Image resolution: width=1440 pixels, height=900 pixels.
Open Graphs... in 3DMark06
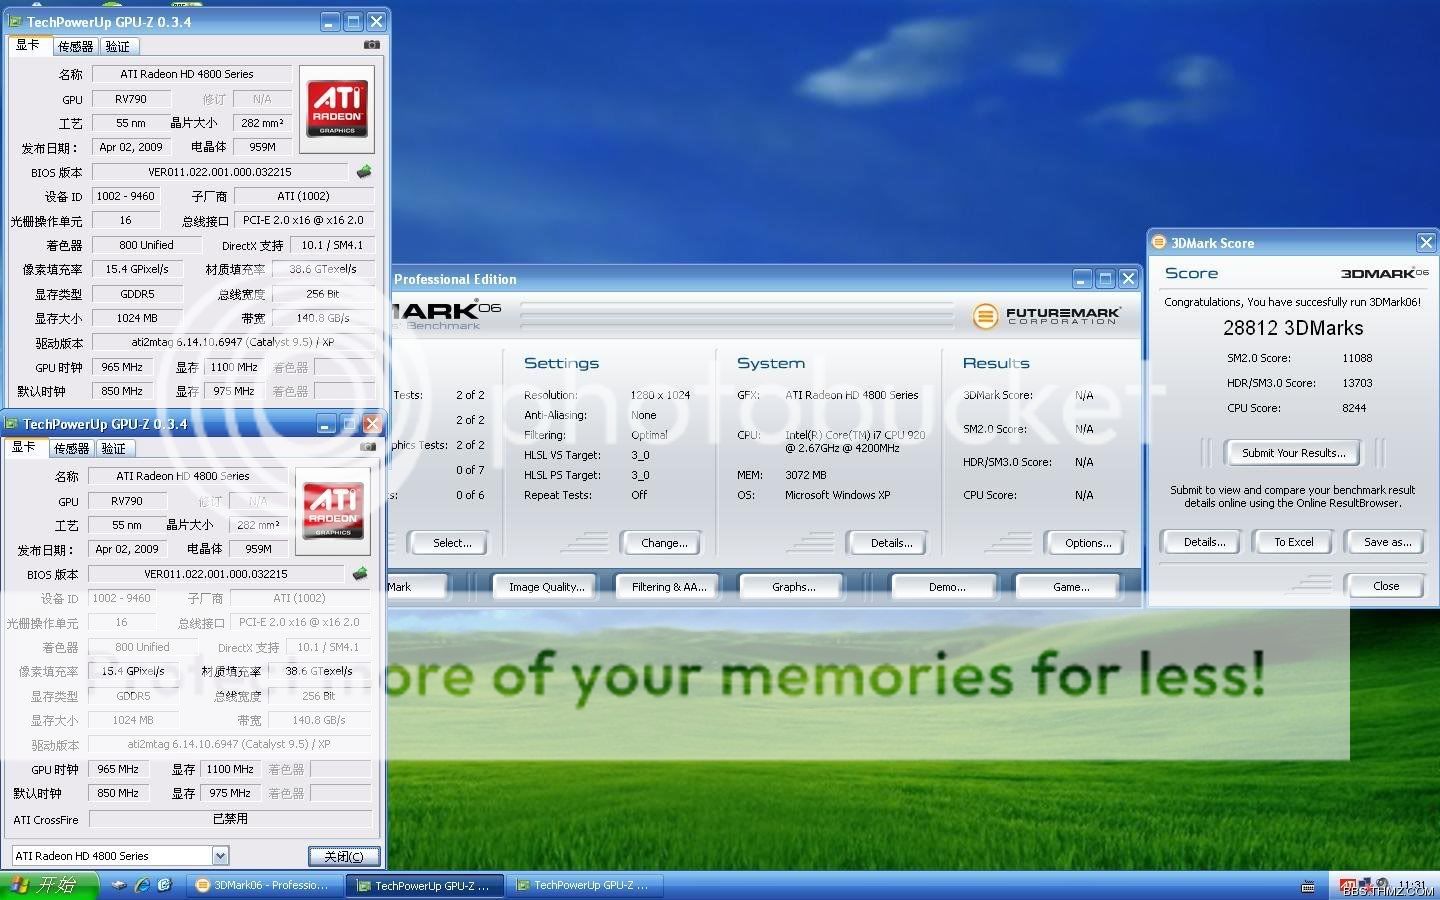pos(793,587)
